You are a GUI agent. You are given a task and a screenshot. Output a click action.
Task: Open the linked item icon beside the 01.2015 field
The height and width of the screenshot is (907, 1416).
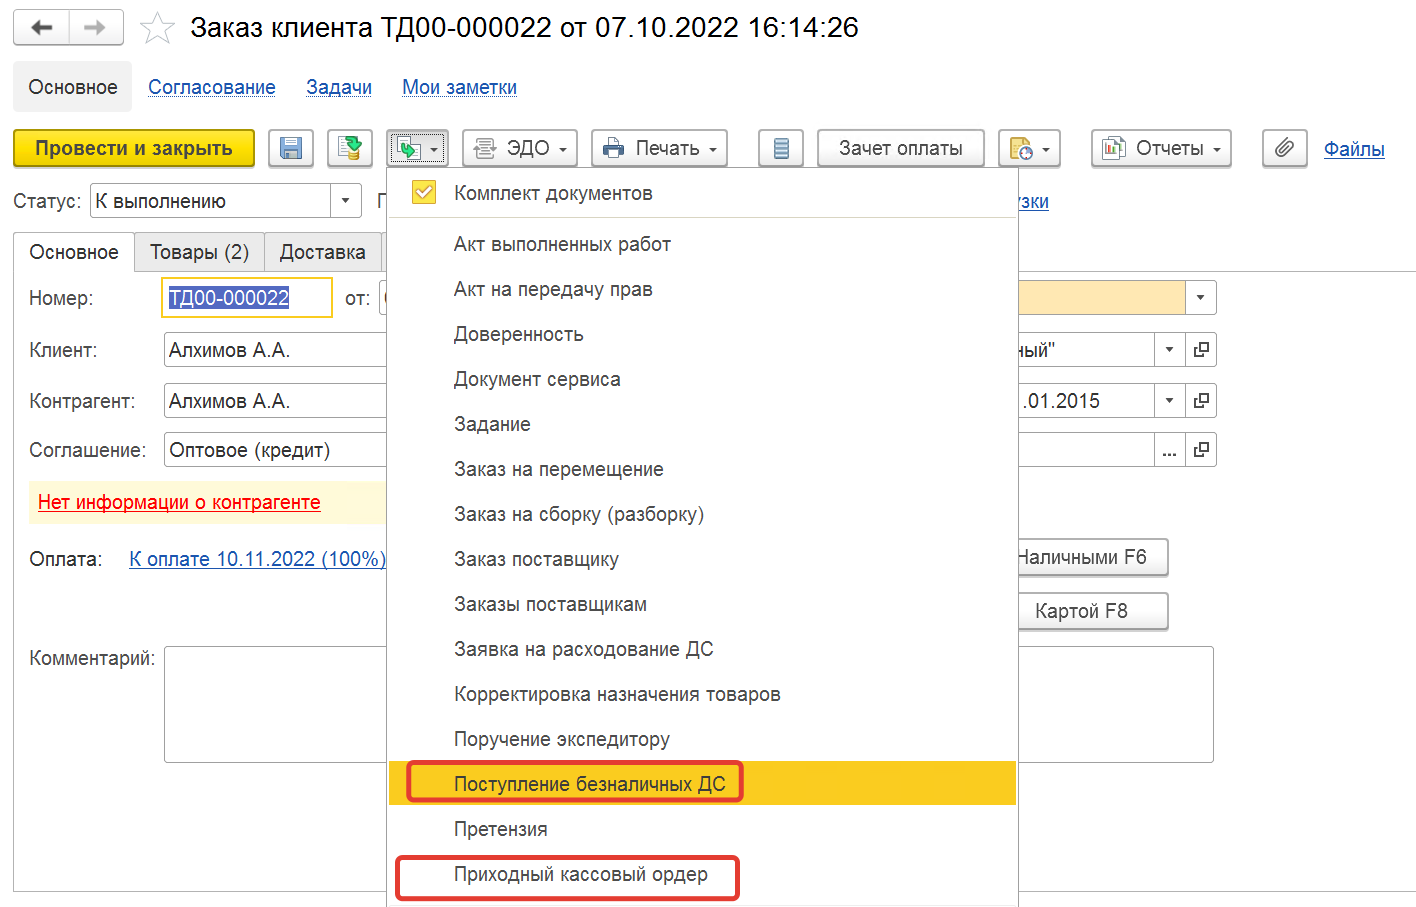pos(1201,401)
